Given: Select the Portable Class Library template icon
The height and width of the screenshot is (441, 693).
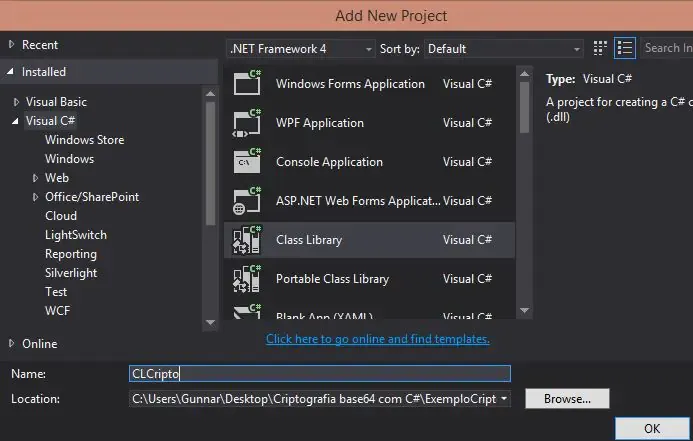Looking at the screenshot, I should (x=247, y=278).
